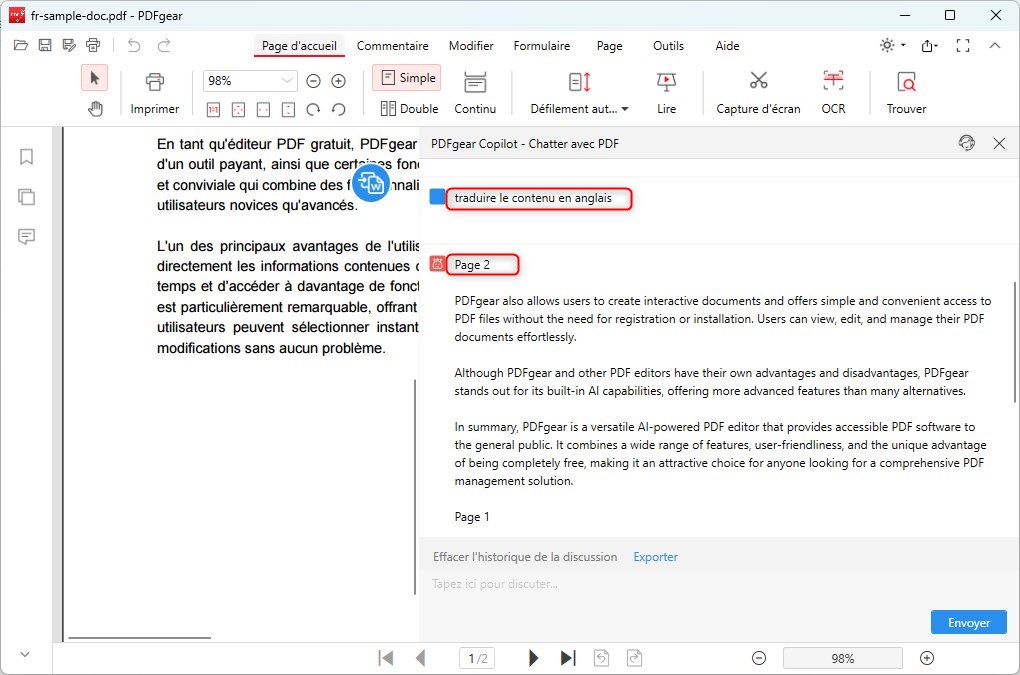Click the 98% zoom field in status bar
This screenshot has height=675, width=1020.
842,658
